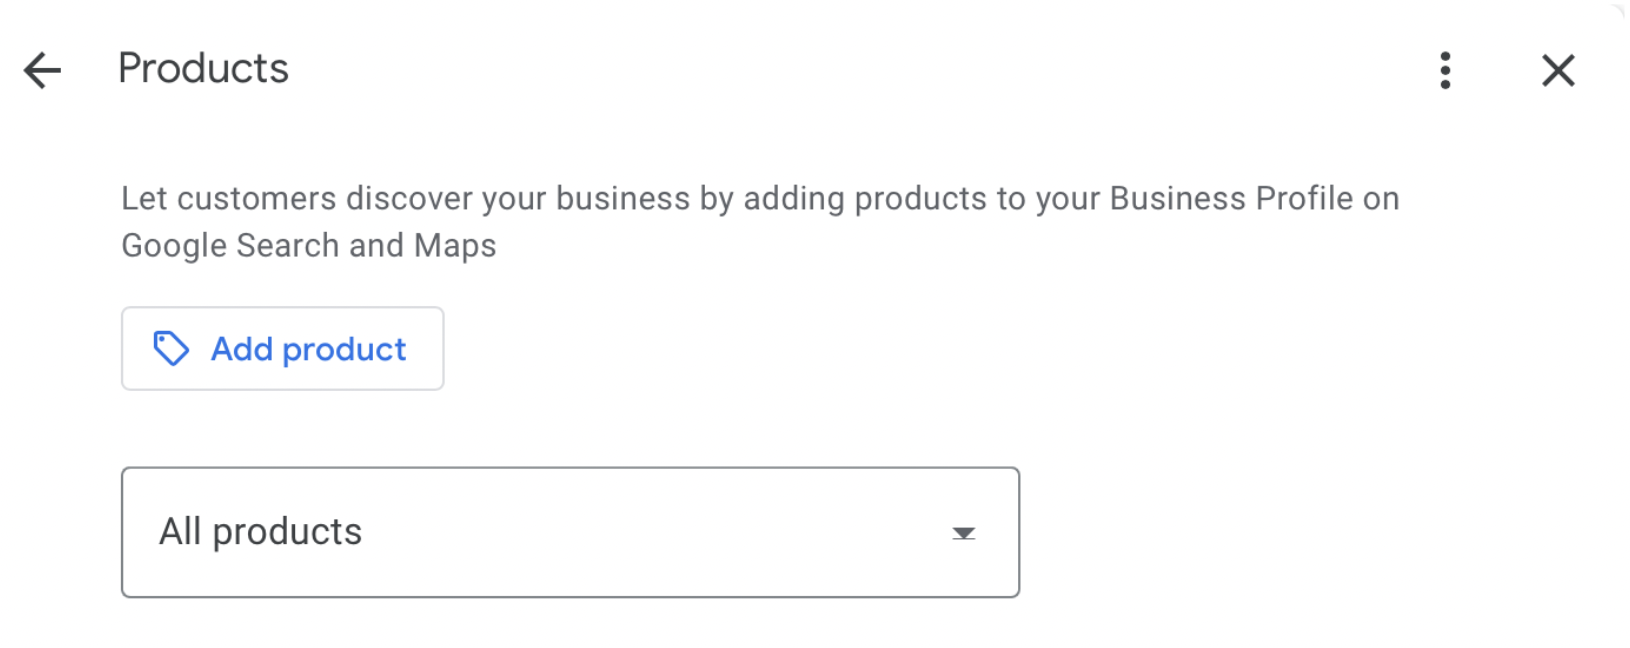Dismiss the dialog using the X icon
The image size is (1630, 648).
1558,71
